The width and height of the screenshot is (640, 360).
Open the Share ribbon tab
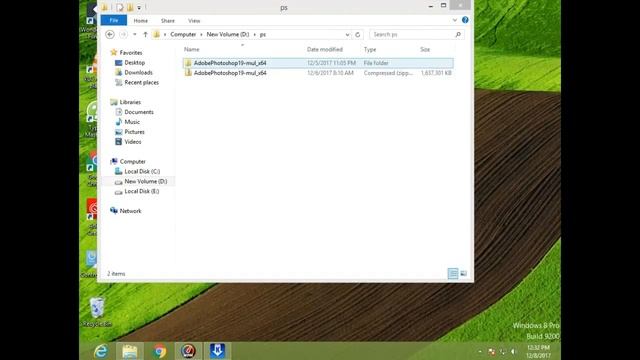coord(167,21)
